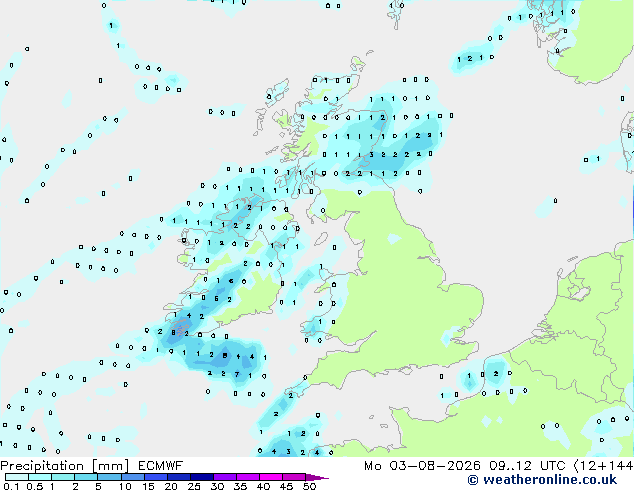Select the 5–10 mm legend color swatch
Image resolution: width=634 pixels, height=490 pixels.
[x=109, y=477]
